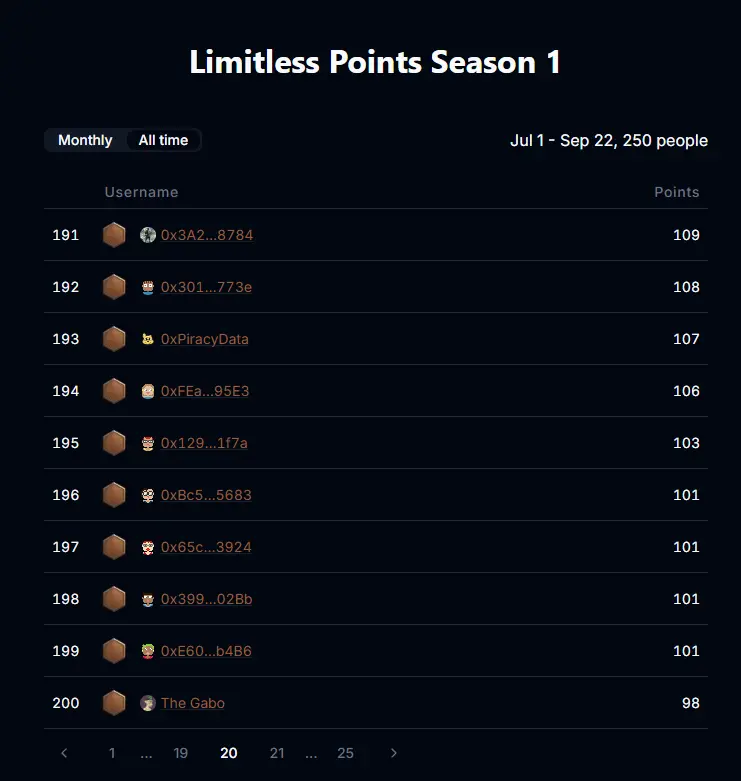This screenshot has height=781, width=741.
Task: Click the avatar next to 0x3A2...8784
Action: coord(148,235)
